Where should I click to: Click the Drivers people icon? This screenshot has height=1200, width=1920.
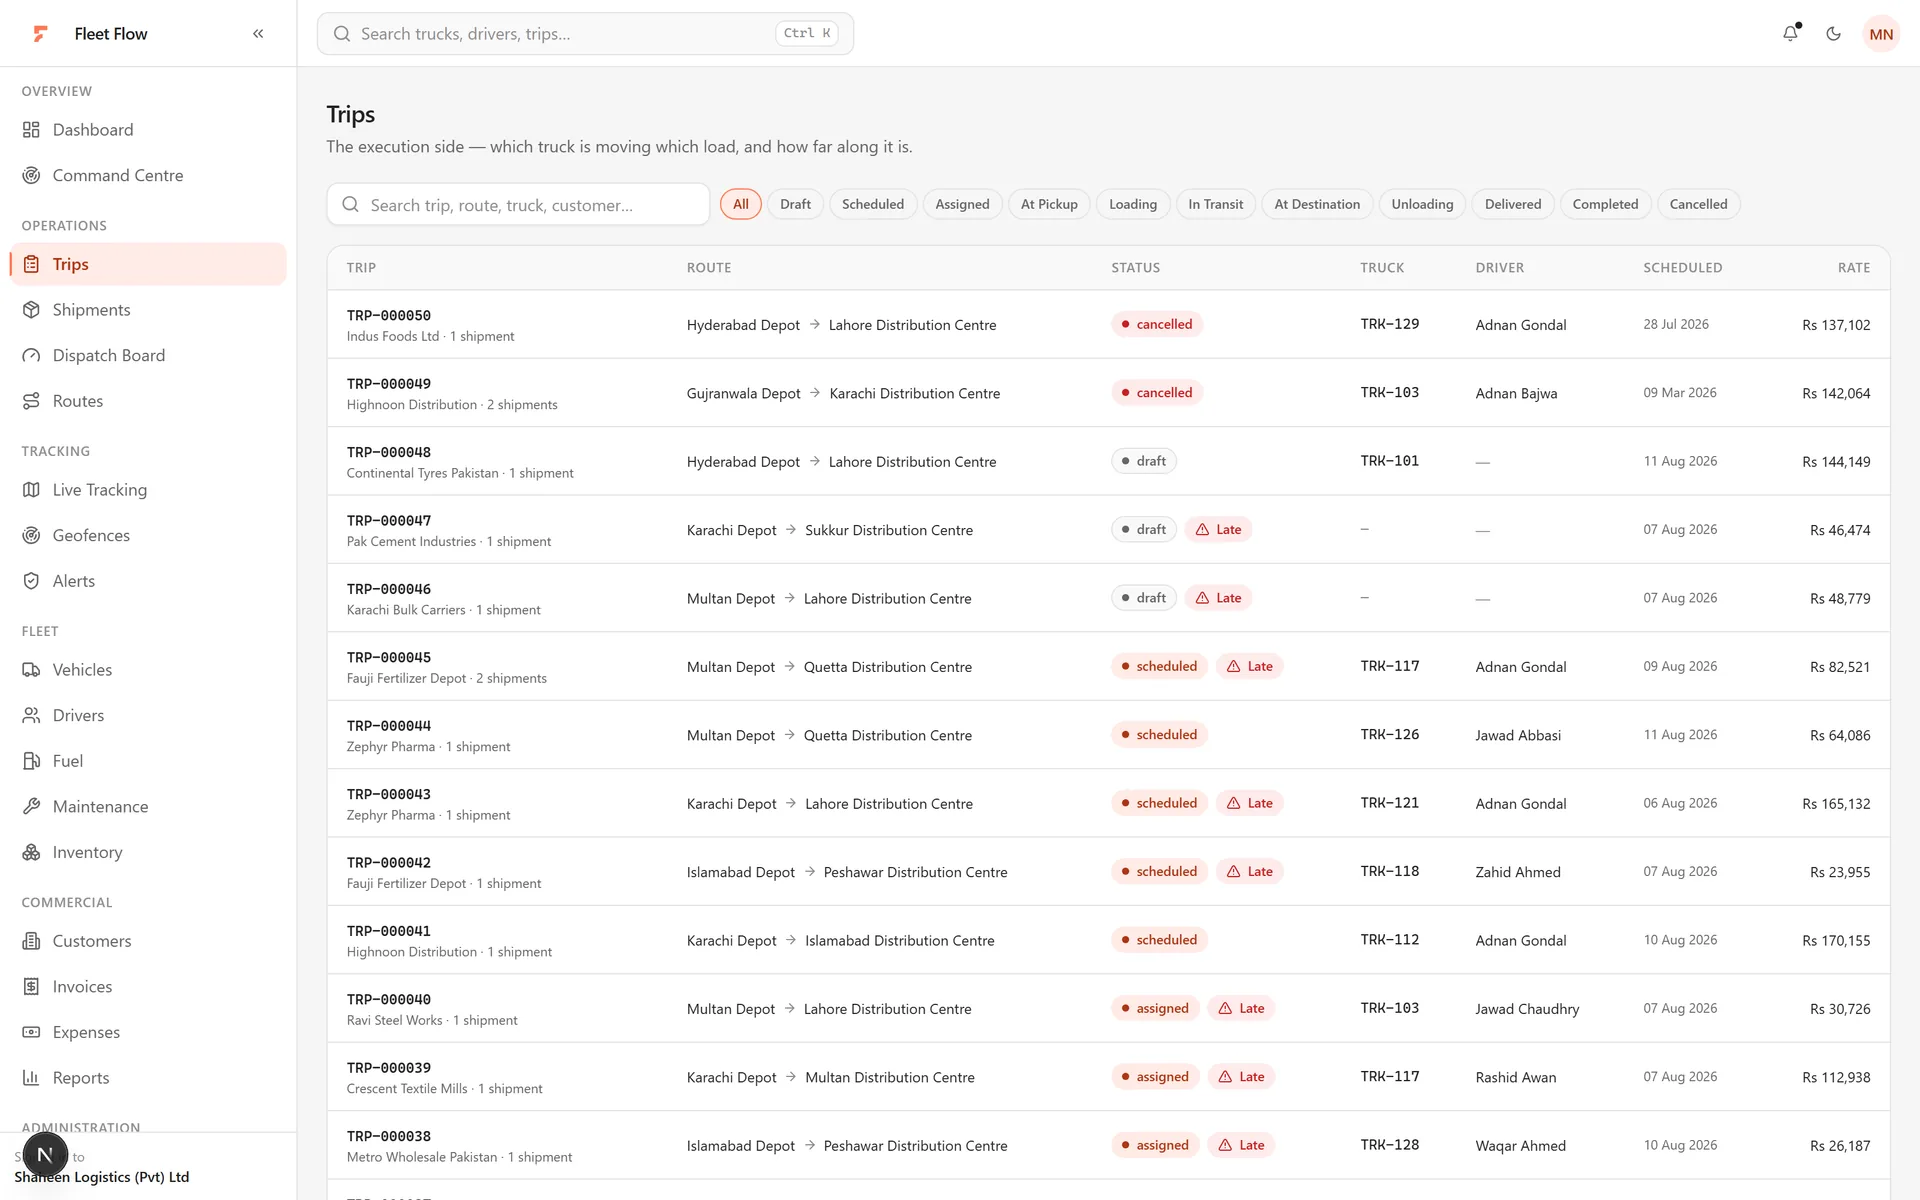pos(32,715)
